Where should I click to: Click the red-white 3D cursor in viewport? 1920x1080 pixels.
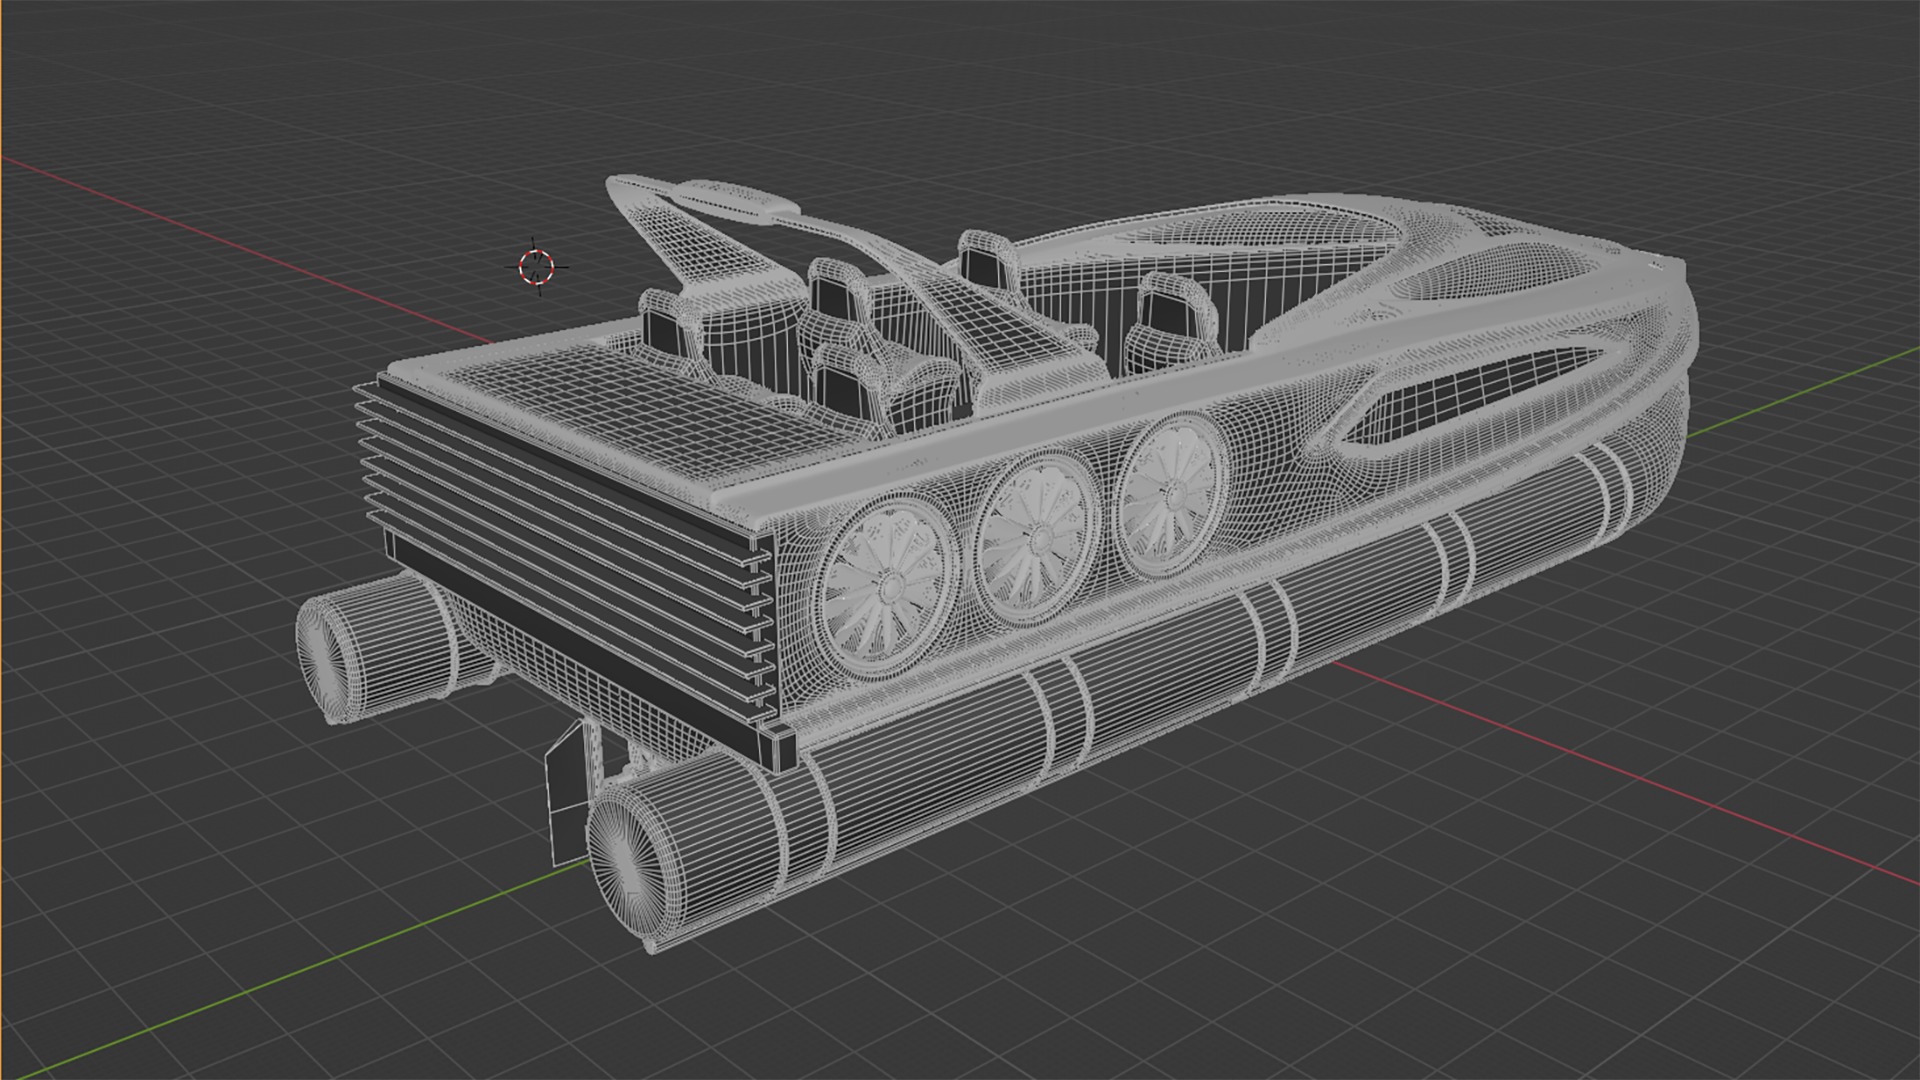[x=536, y=267]
